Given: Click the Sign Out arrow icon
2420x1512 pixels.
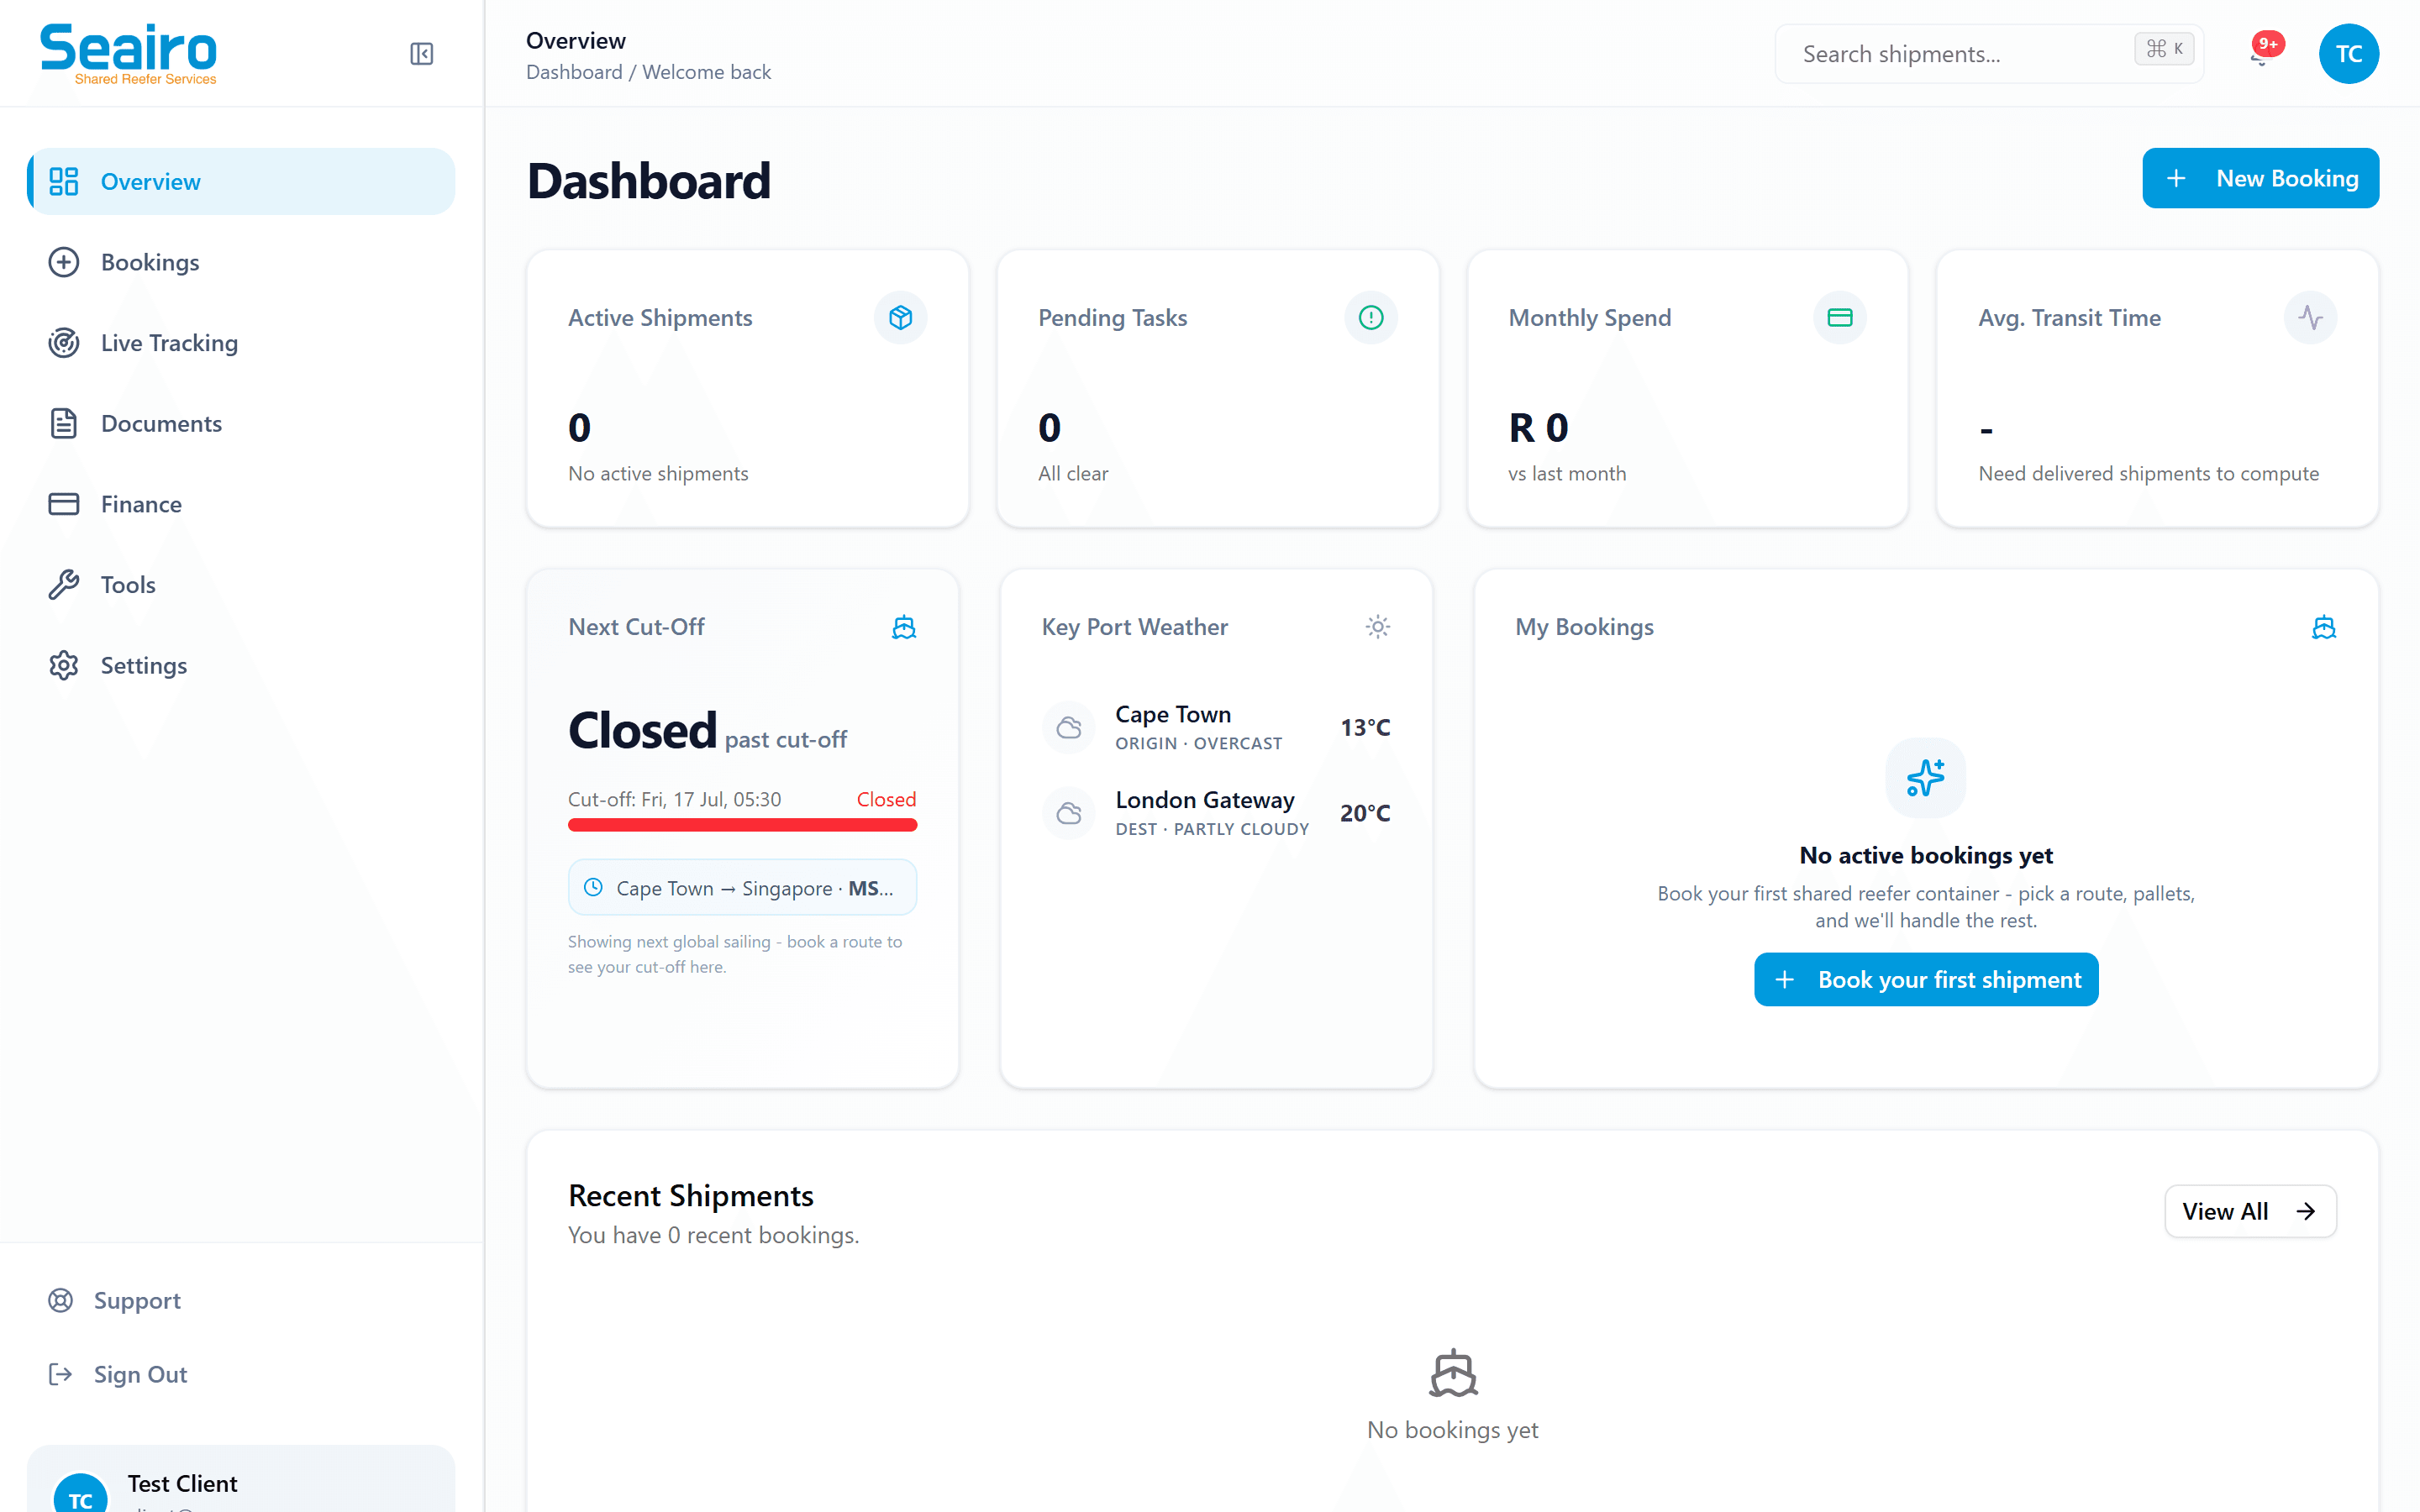Looking at the screenshot, I should [61, 1374].
